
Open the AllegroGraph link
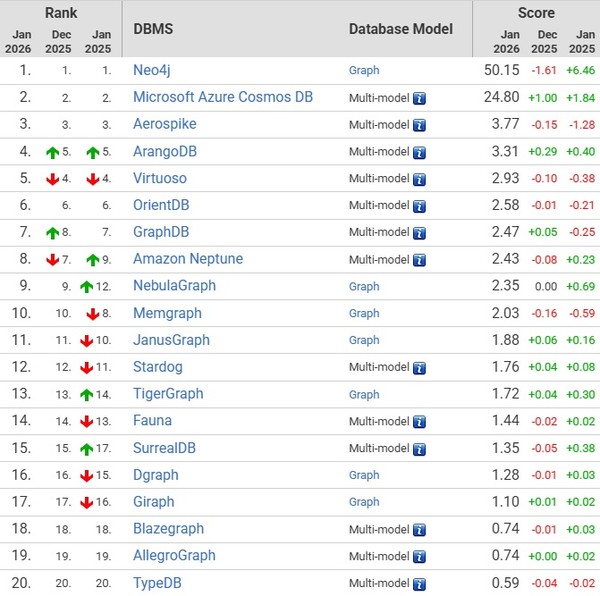click(174, 555)
